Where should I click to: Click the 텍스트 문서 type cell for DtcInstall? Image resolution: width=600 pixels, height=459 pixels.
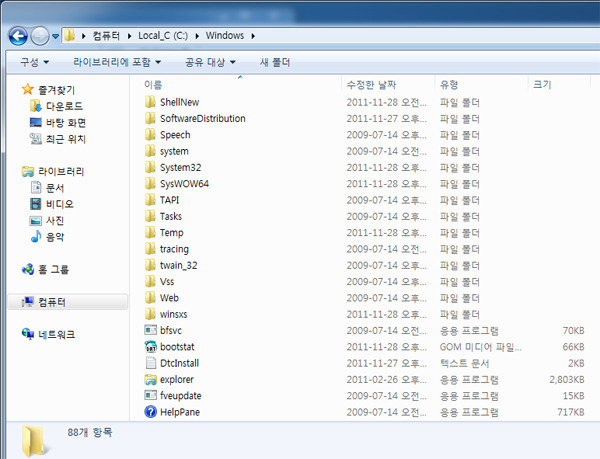click(464, 363)
